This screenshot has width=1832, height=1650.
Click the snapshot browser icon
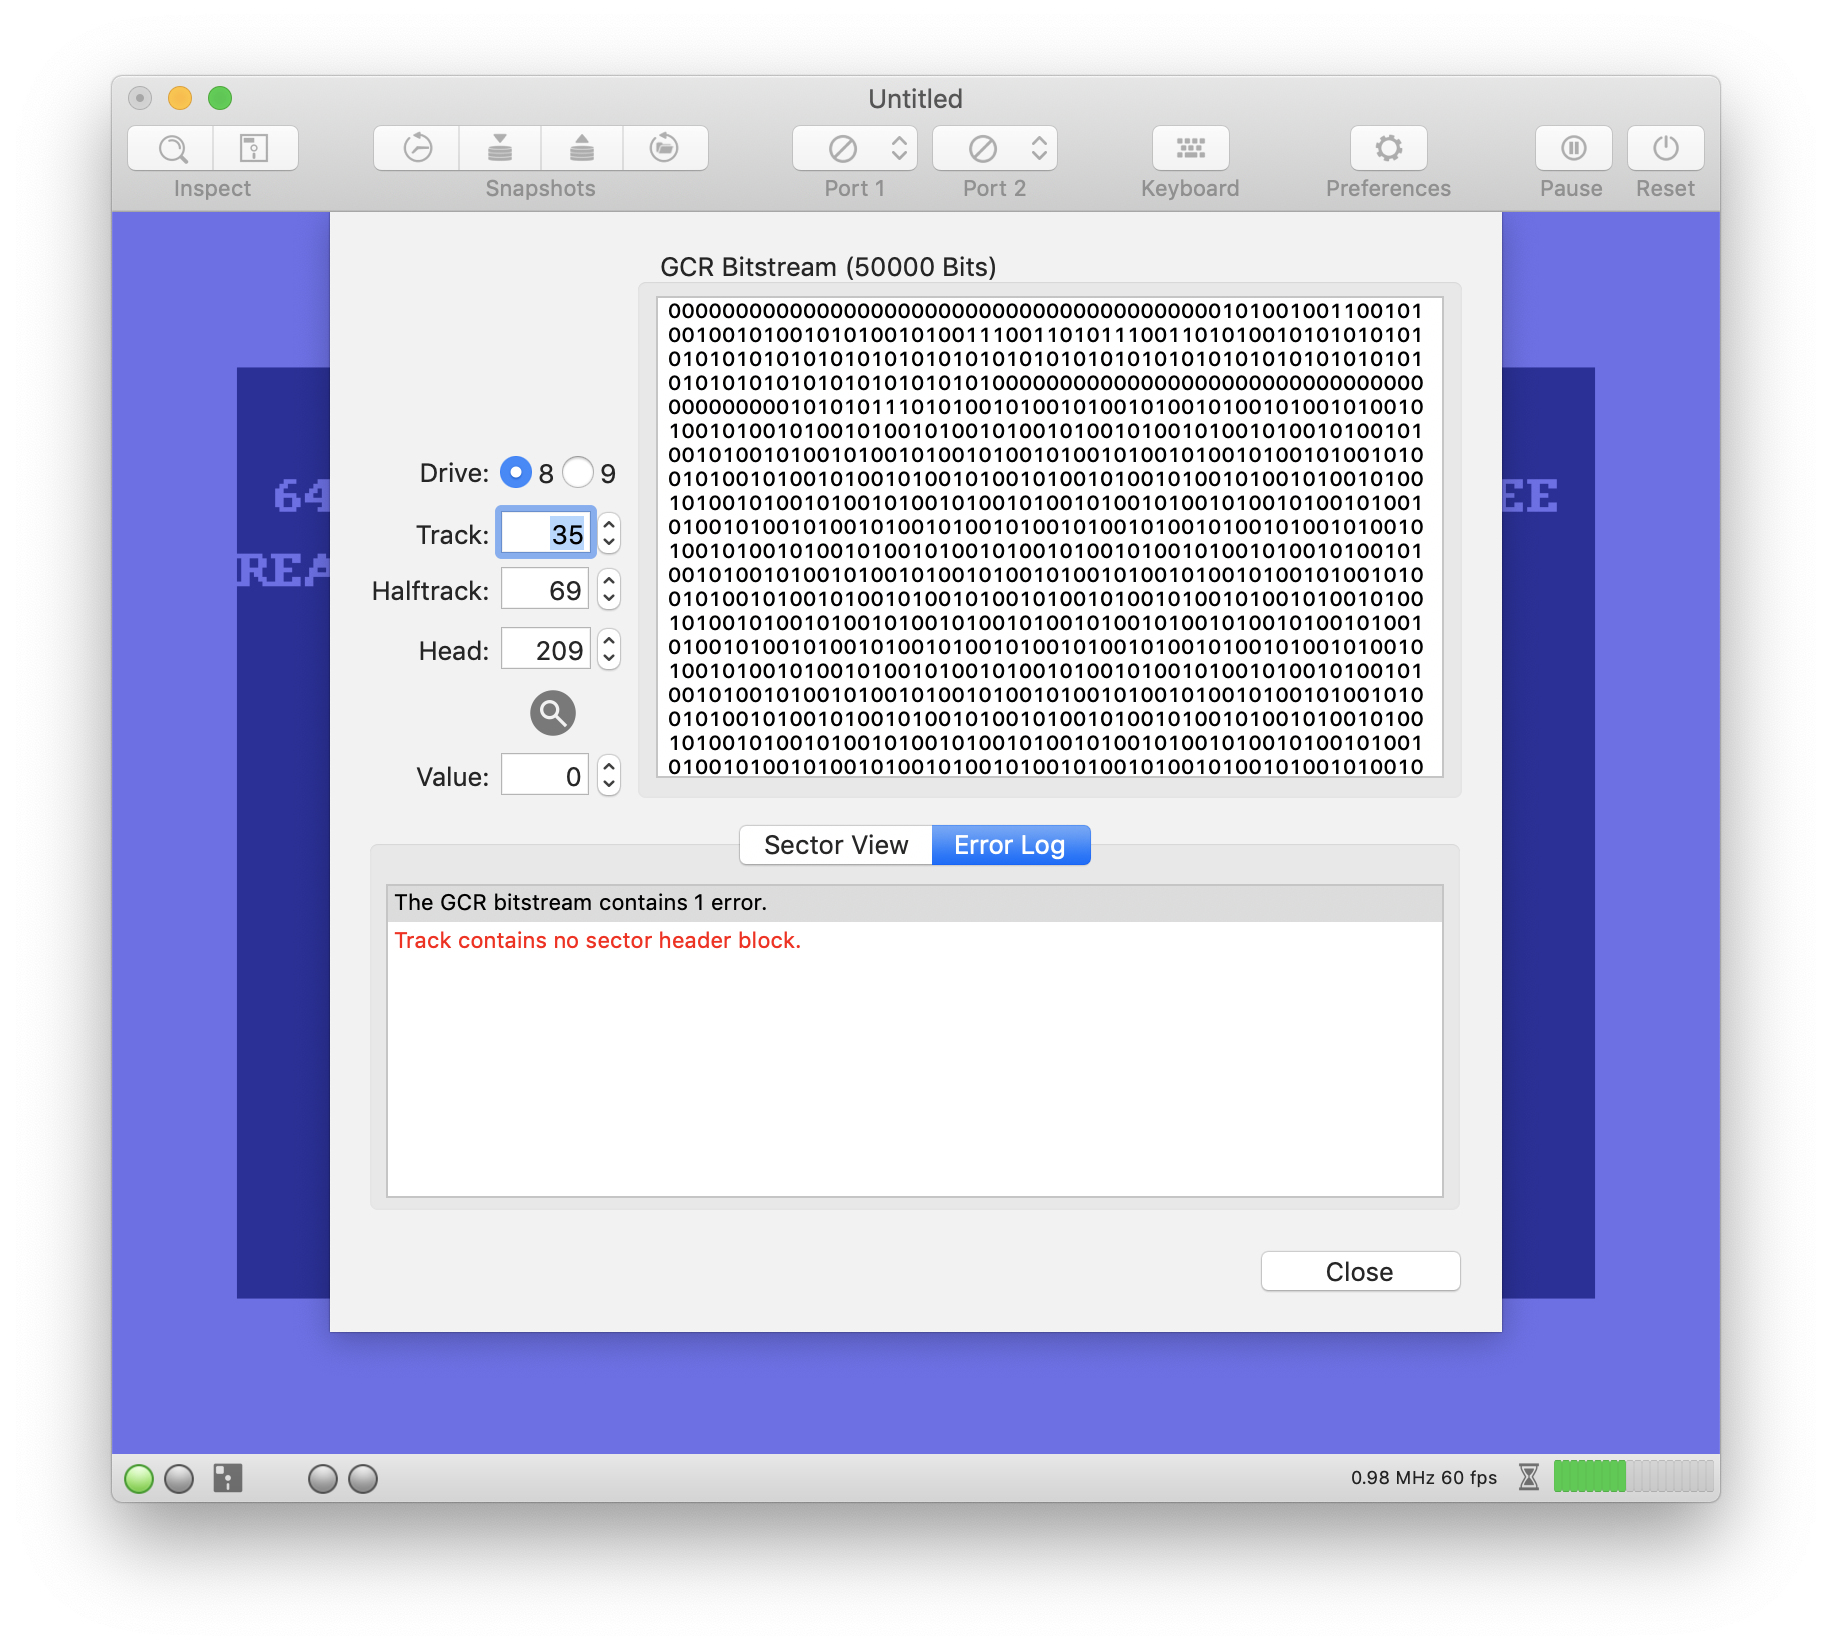pos(665,148)
